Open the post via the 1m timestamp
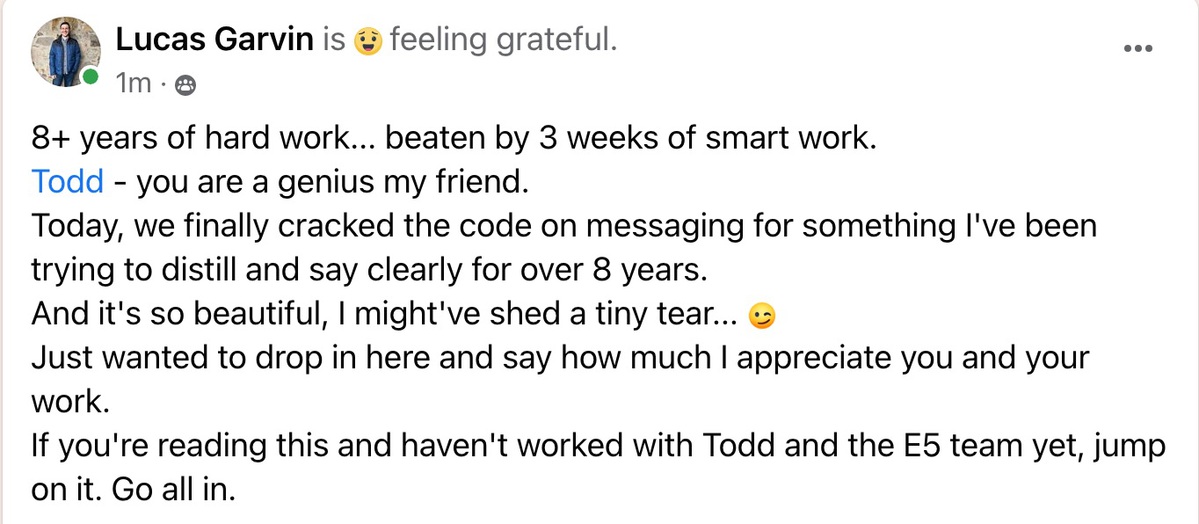The image size is (1199, 524). tap(133, 83)
